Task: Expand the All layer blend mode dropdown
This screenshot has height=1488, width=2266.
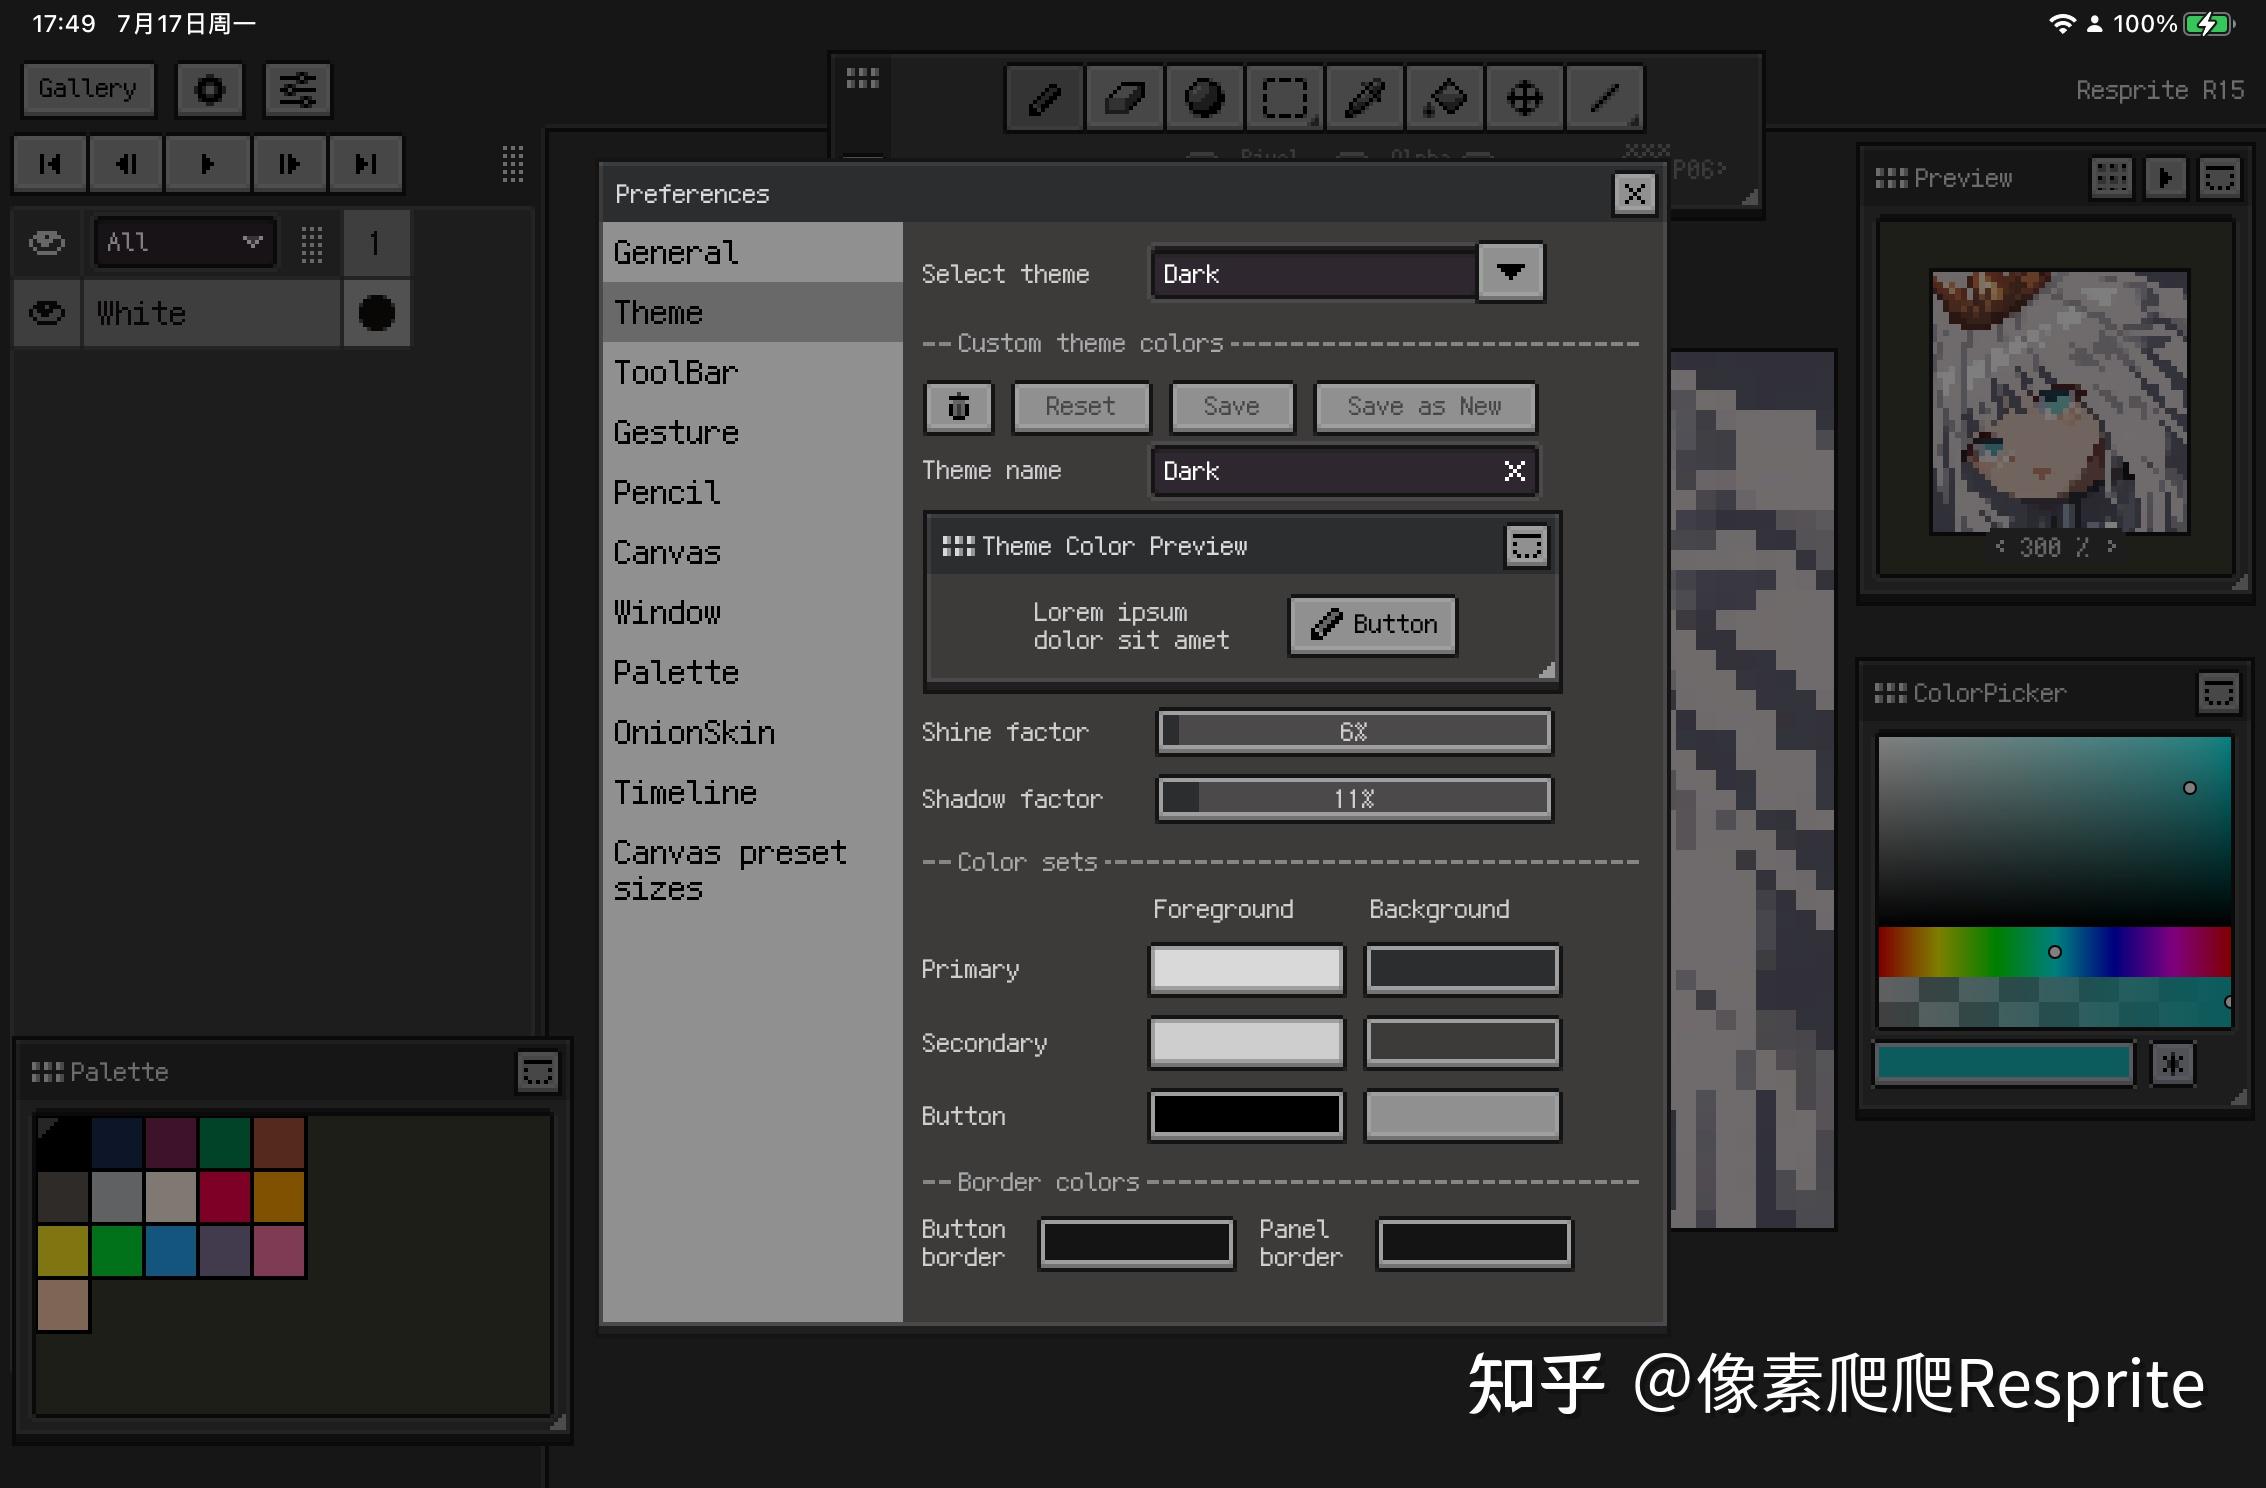Action: 251,242
